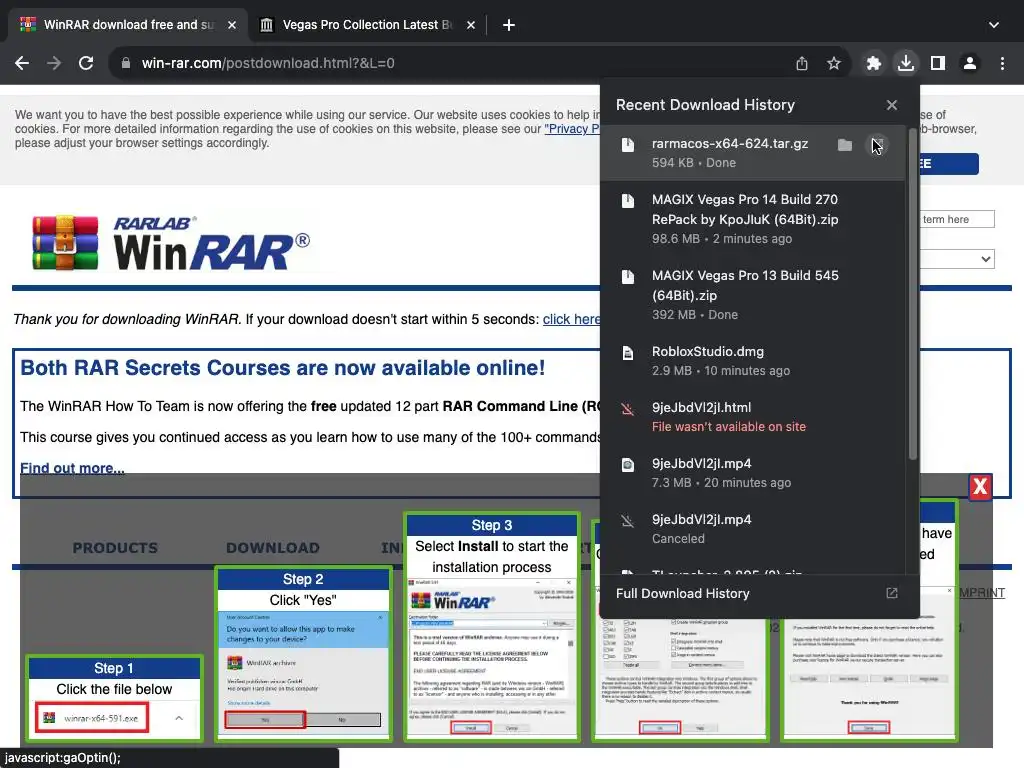Click the '9jeJbdVl2jI.html' filename

coord(701,408)
